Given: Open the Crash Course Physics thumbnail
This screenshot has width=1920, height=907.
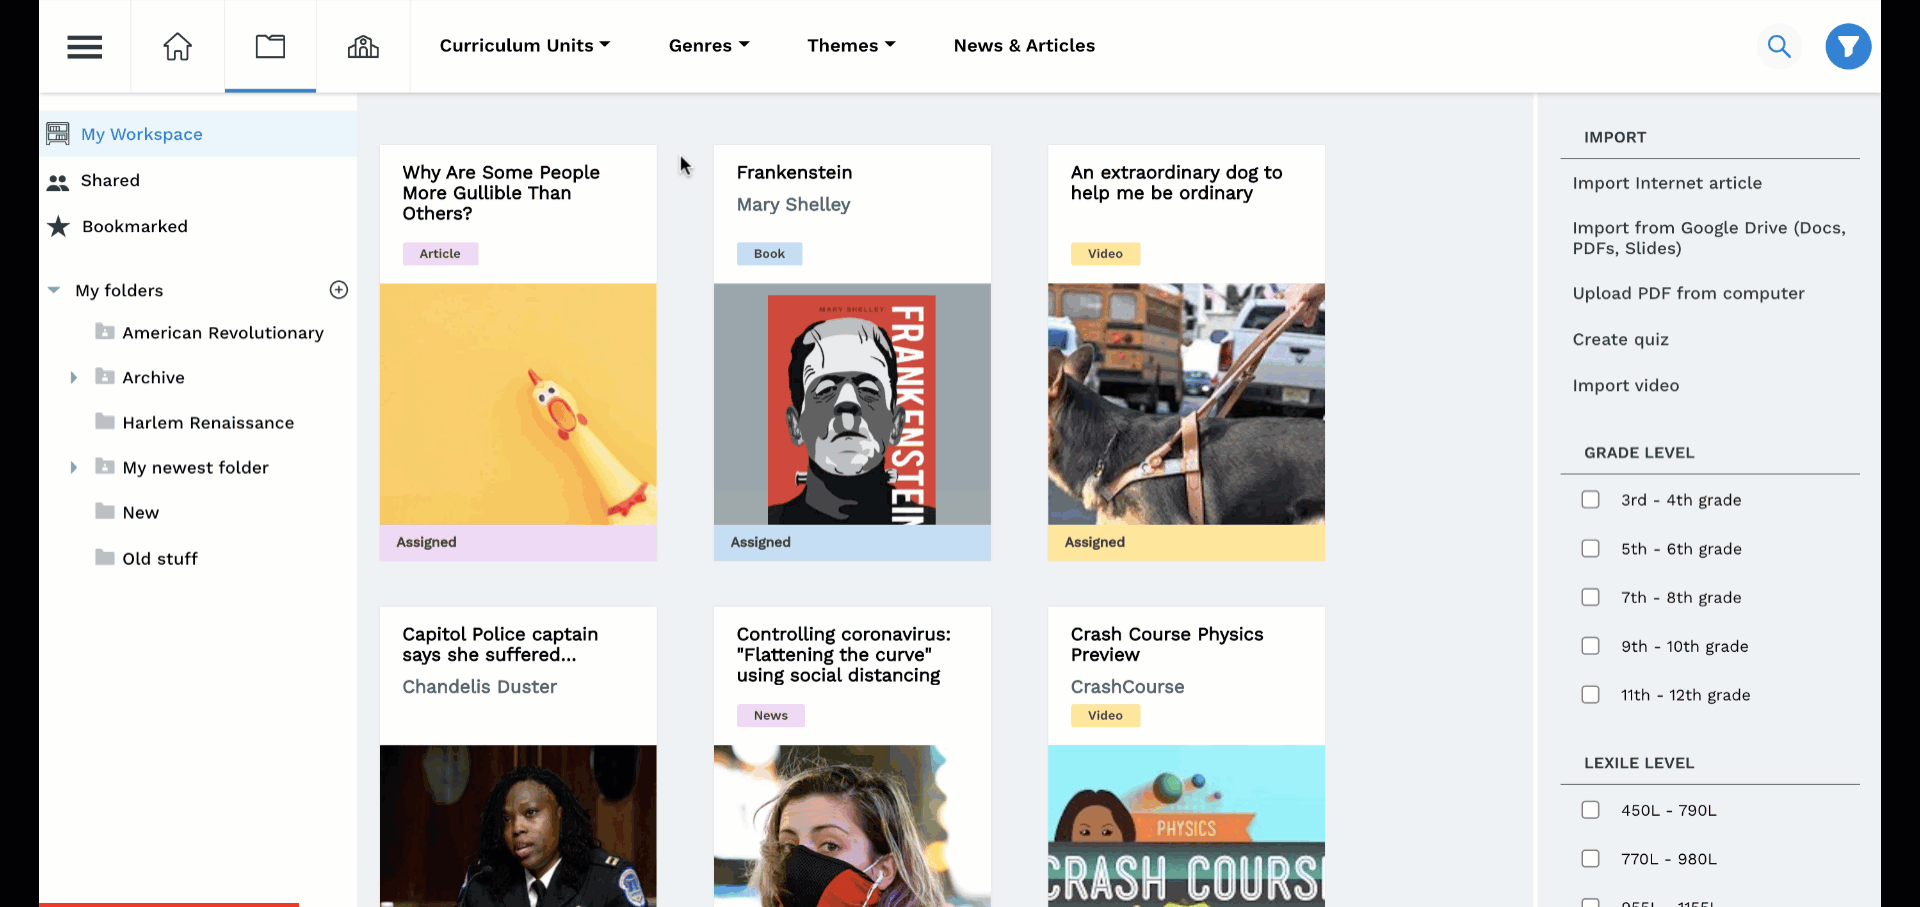Looking at the screenshot, I should [1186, 826].
